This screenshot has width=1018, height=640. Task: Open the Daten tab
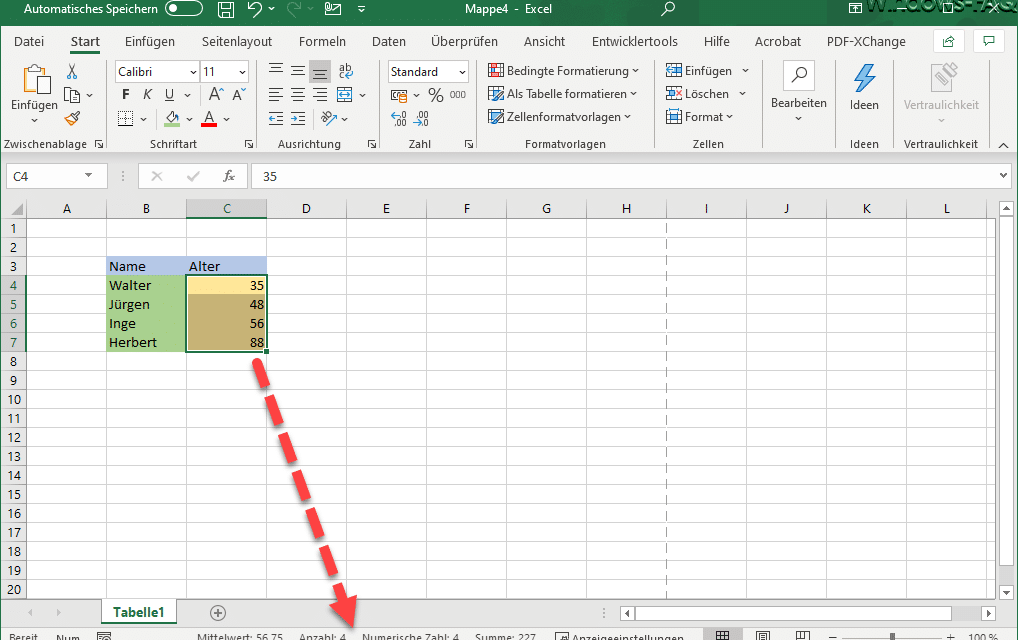(389, 42)
